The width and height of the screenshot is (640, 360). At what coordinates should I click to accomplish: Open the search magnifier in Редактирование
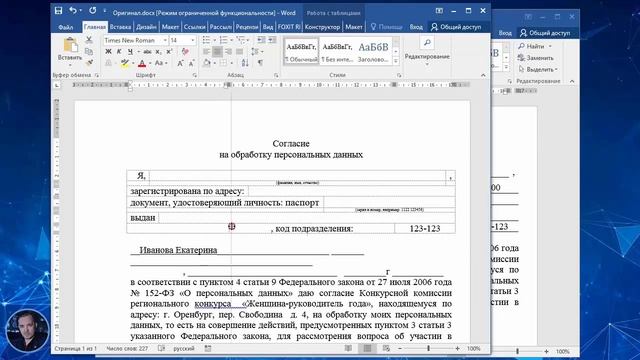click(x=427, y=42)
